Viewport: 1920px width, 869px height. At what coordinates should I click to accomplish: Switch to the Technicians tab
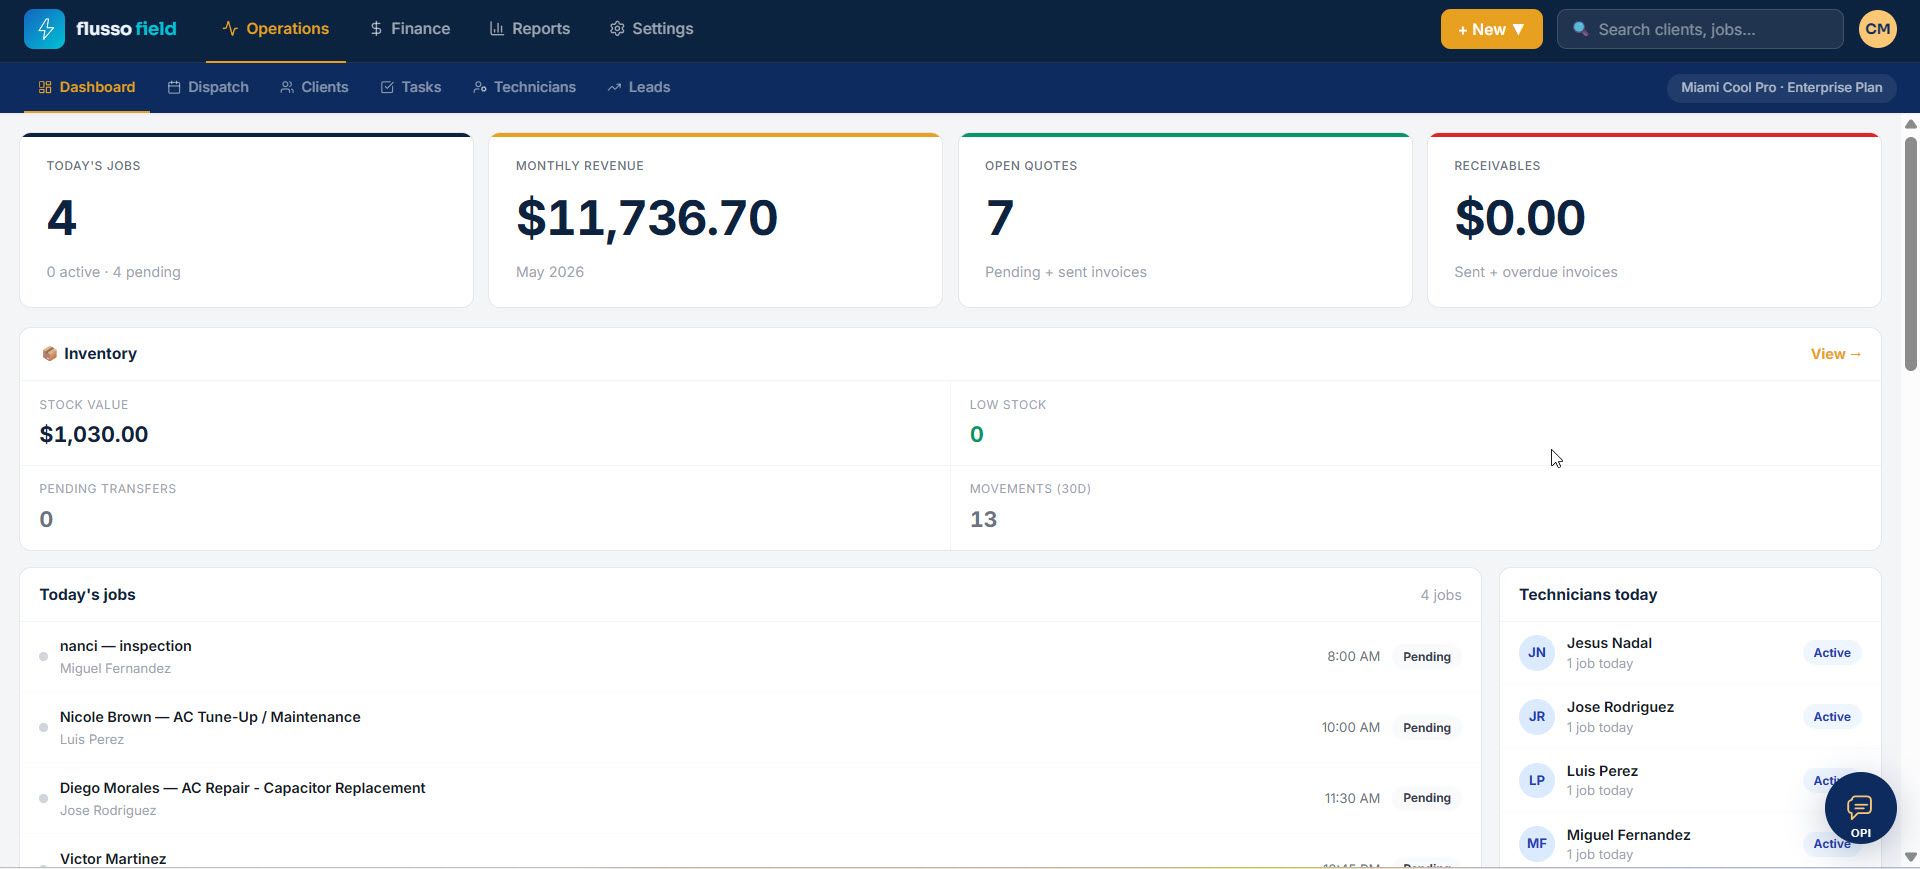pos(525,87)
